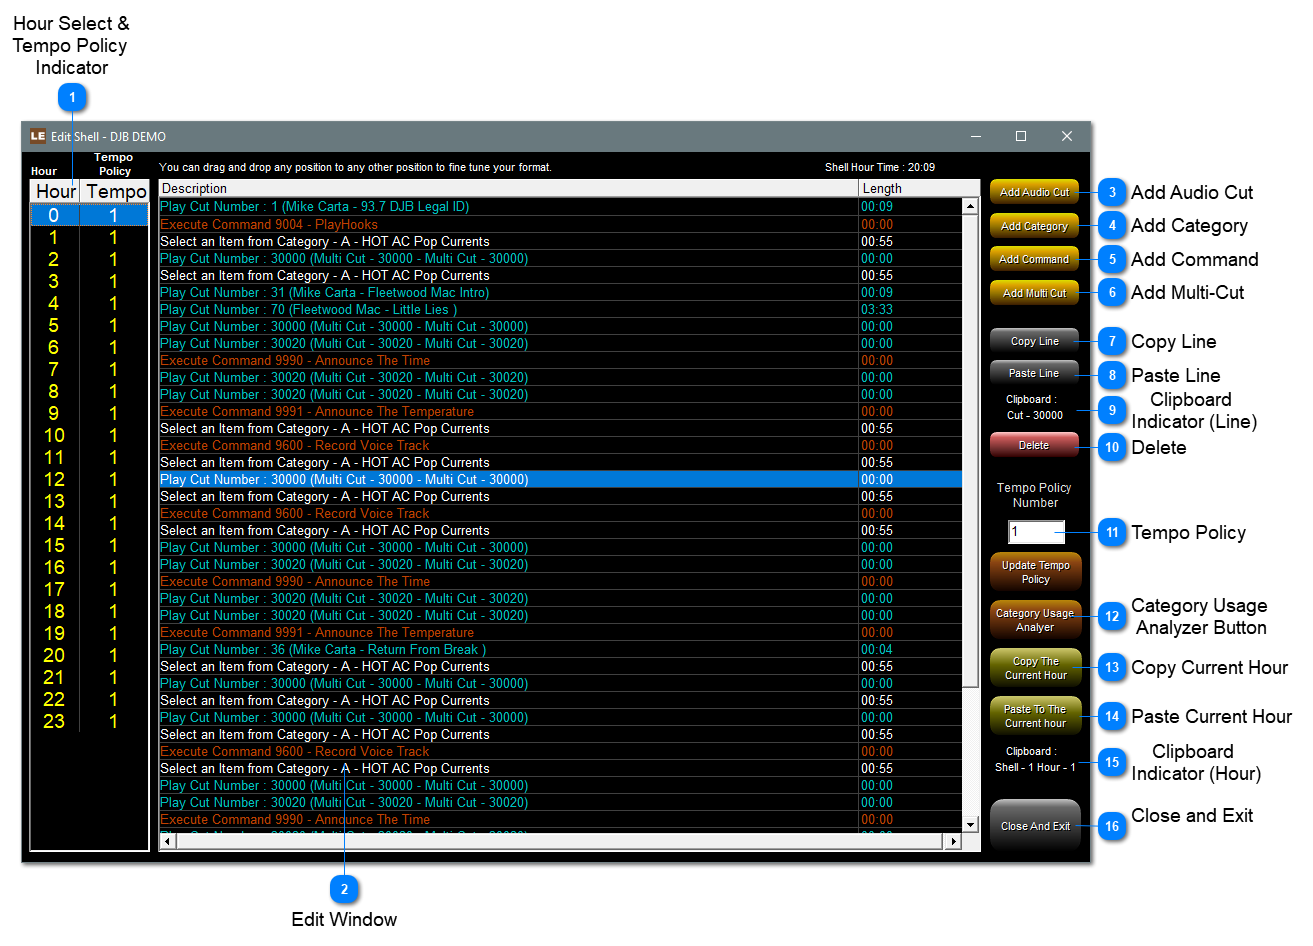The height and width of the screenshot is (946, 1313).
Task: Select Play Cut Number 70 Little Lies row
Action: [x=560, y=309]
